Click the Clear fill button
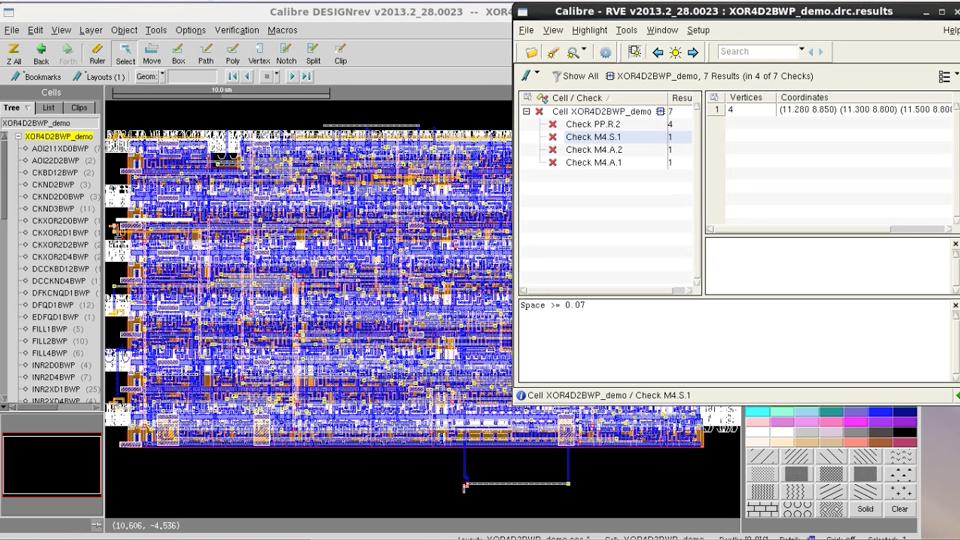960x540 pixels. click(x=899, y=509)
